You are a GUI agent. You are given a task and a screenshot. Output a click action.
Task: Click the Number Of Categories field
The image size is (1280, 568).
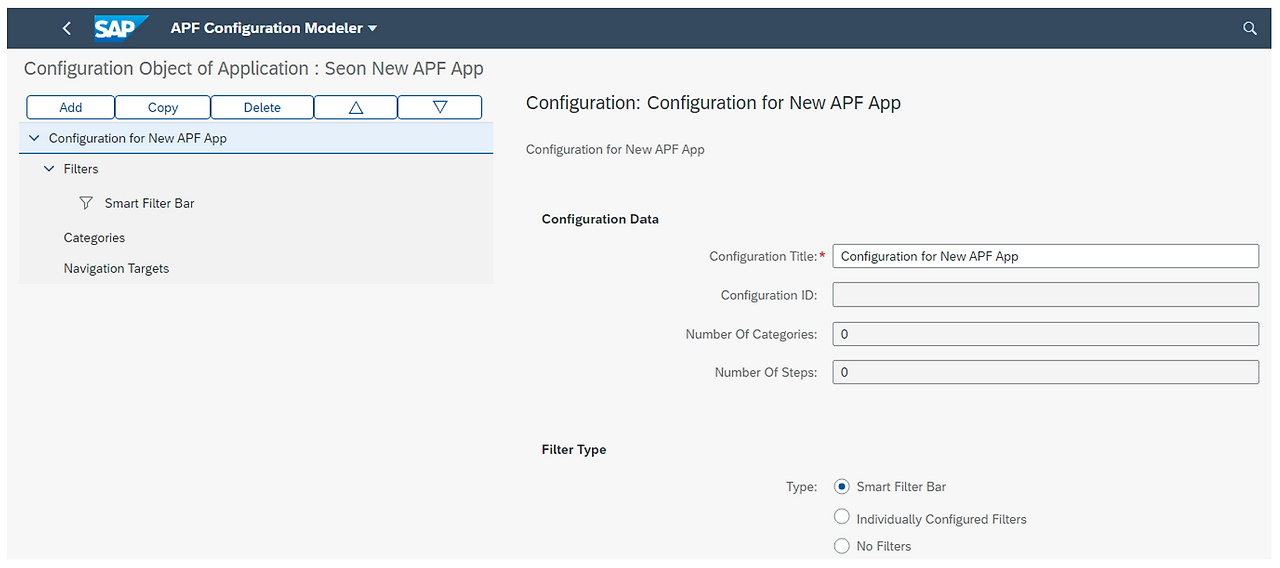[x=1045, y=334]
